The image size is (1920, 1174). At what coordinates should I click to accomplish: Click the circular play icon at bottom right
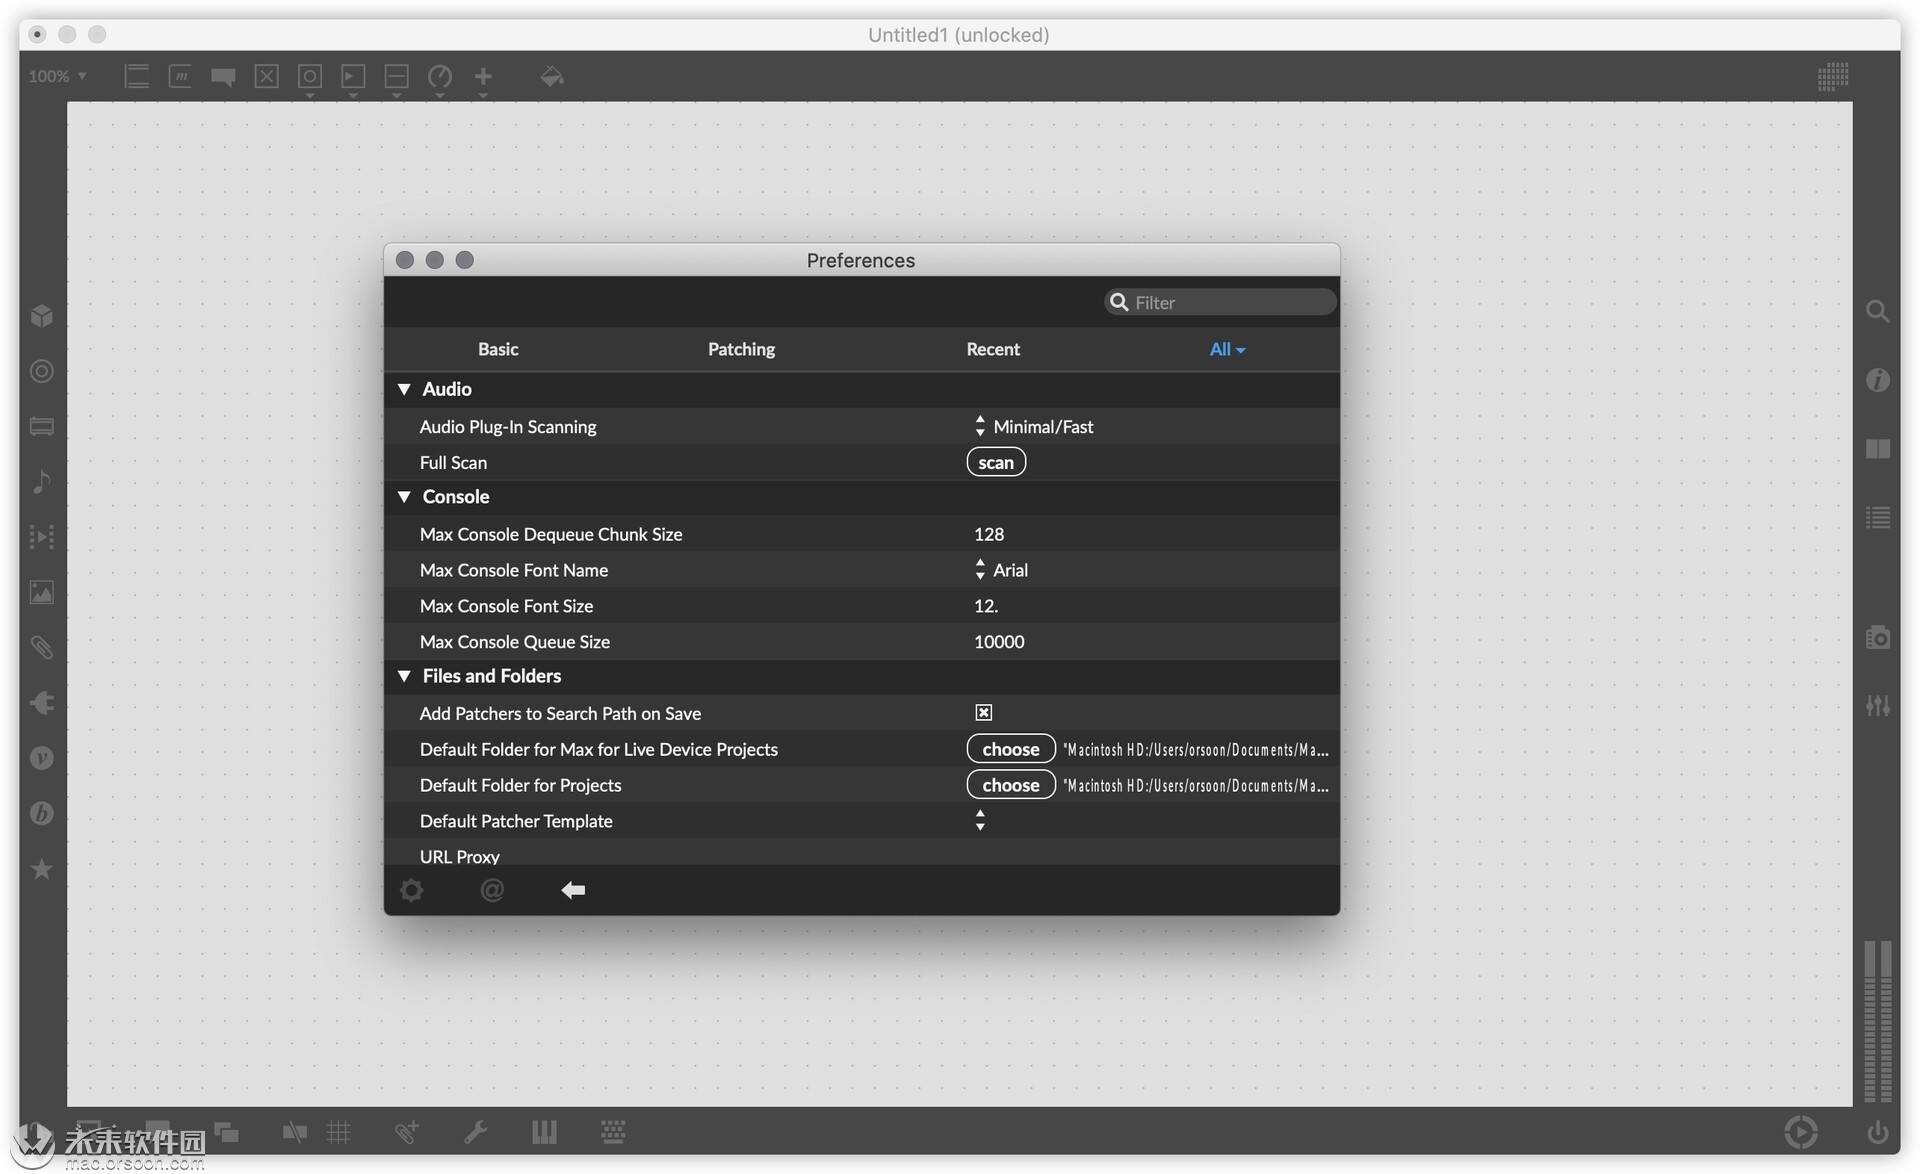point(1801,1132)
